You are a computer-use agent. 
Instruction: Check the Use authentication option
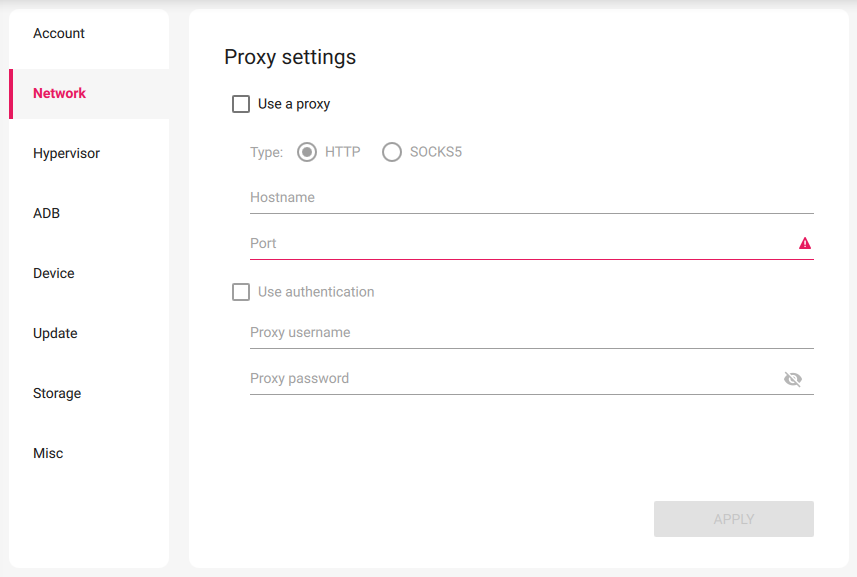241,291
